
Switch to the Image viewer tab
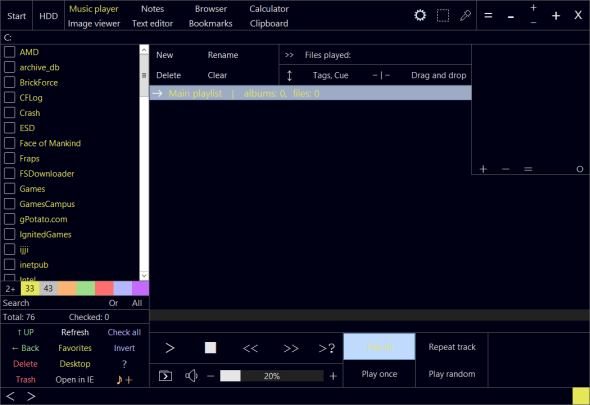(94, 23)
